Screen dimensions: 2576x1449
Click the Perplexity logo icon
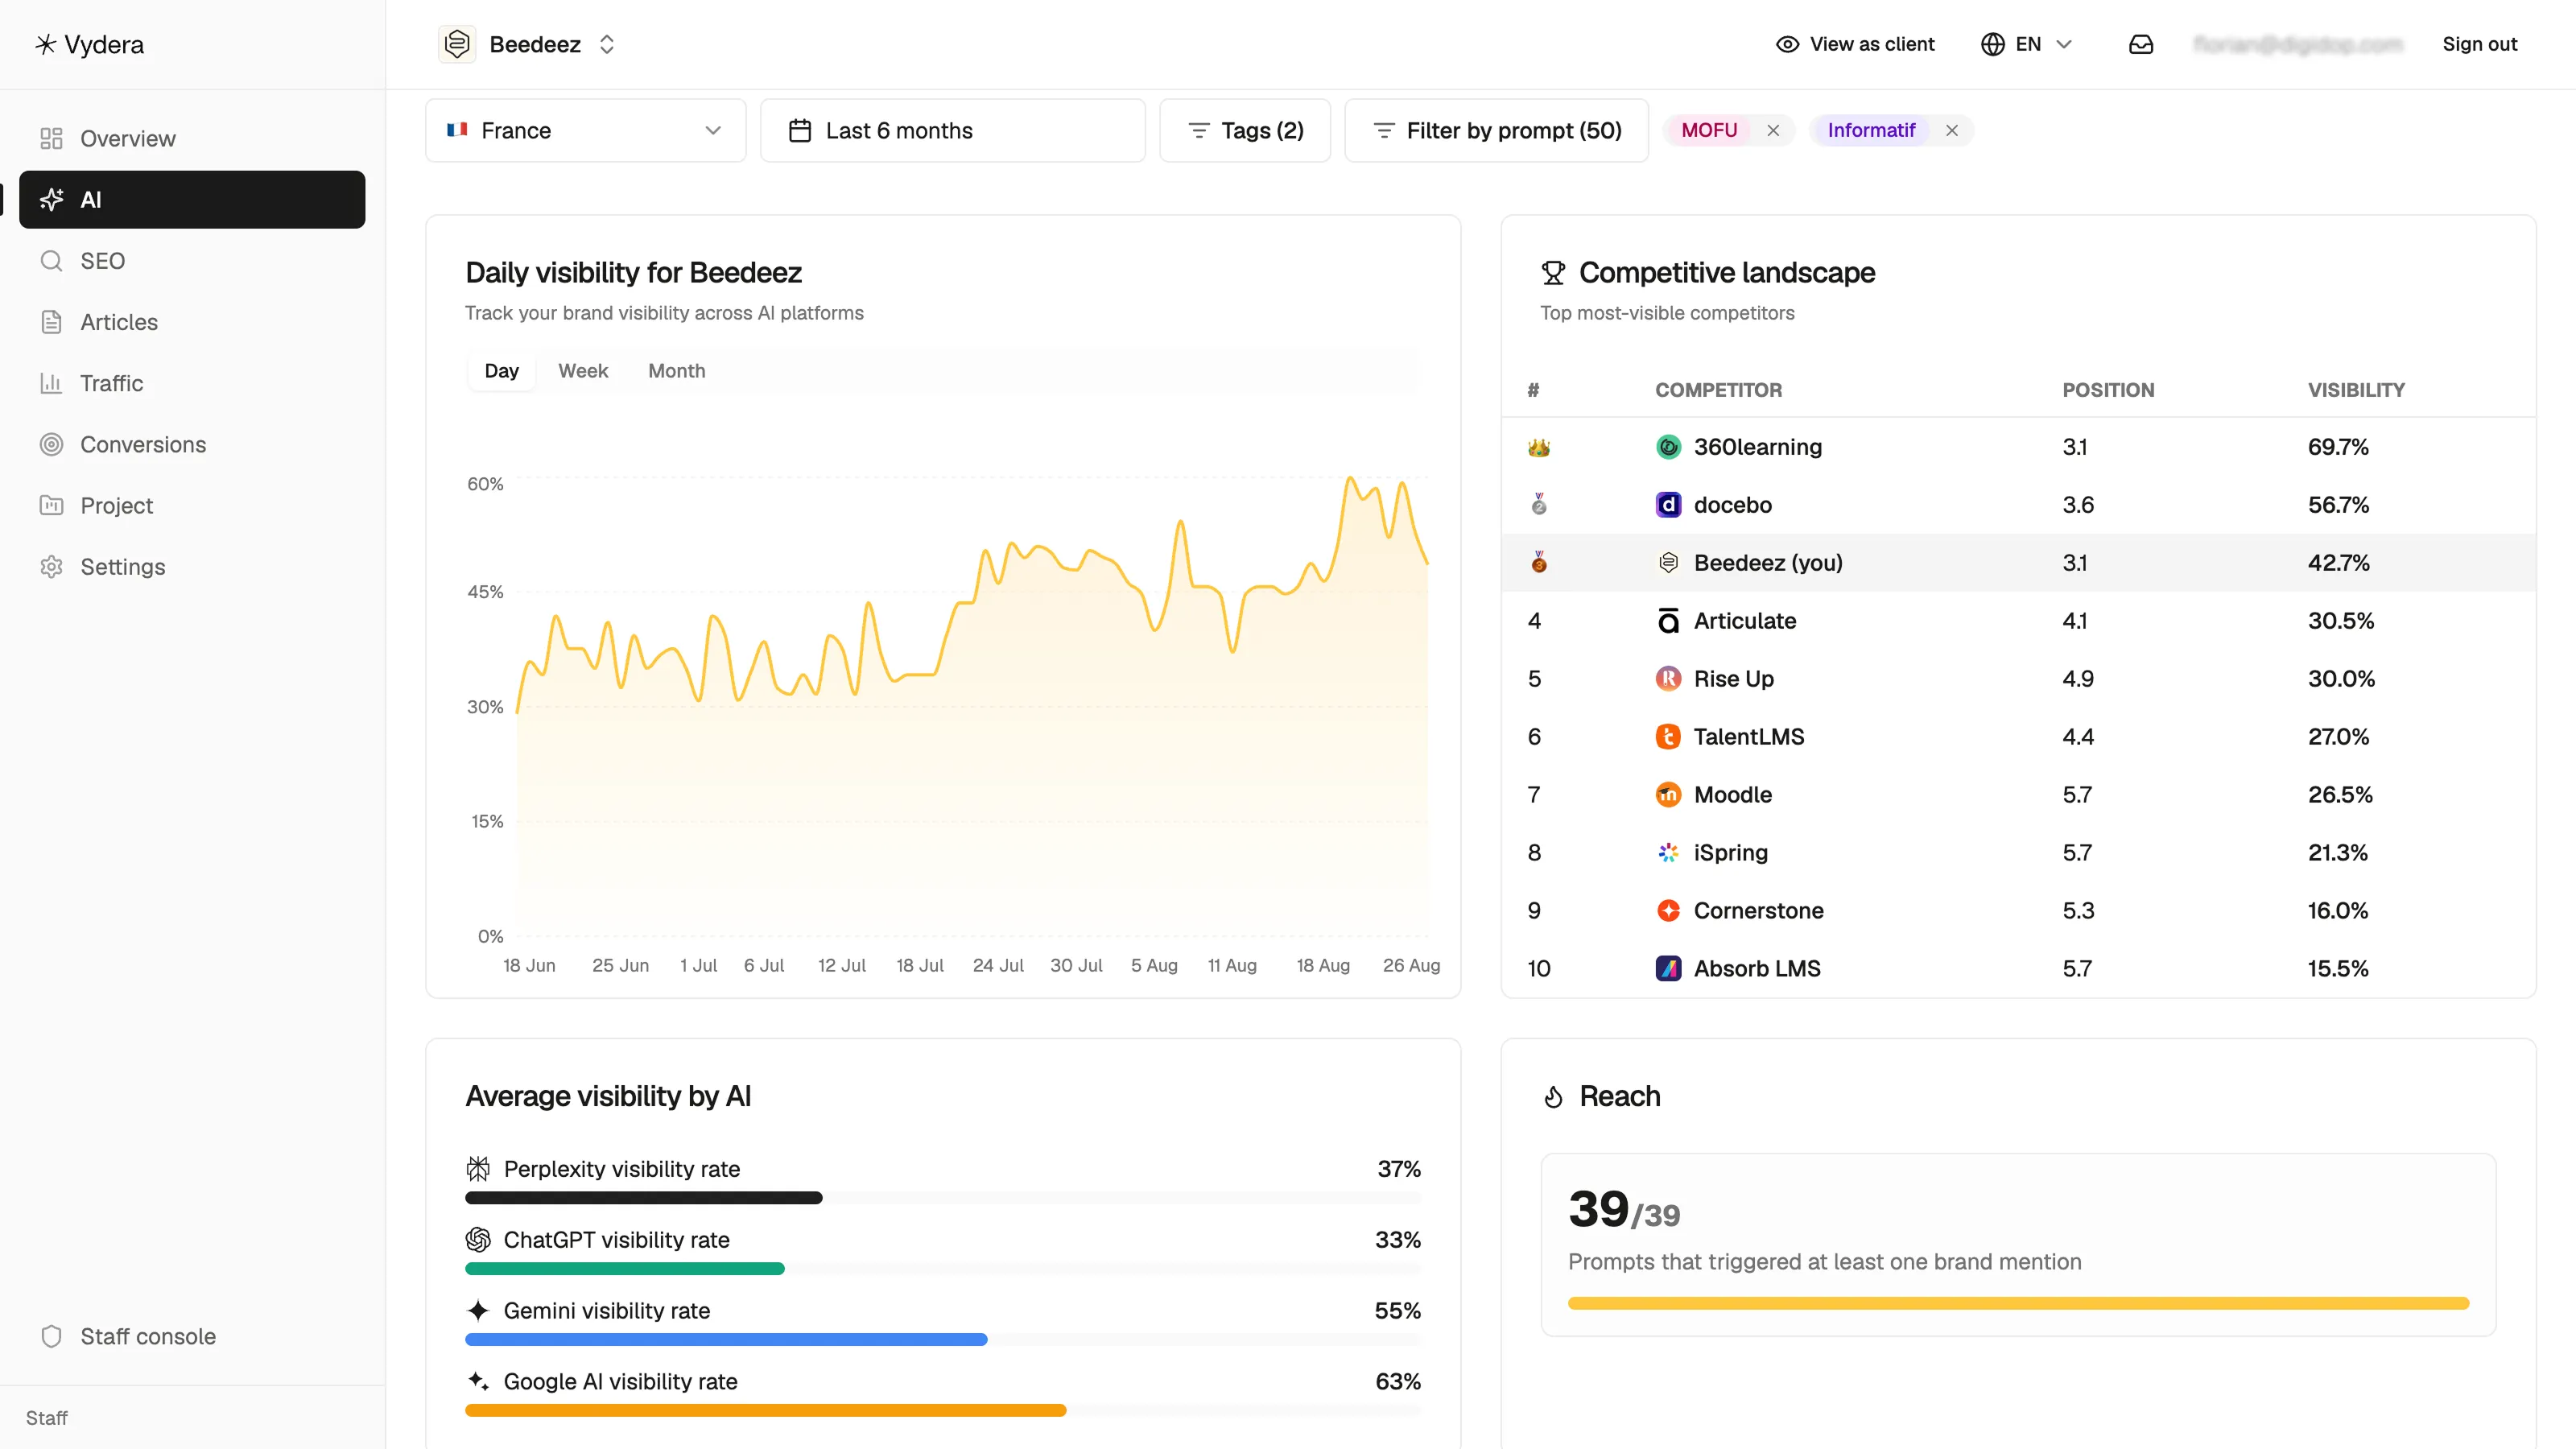(478, 1168)
